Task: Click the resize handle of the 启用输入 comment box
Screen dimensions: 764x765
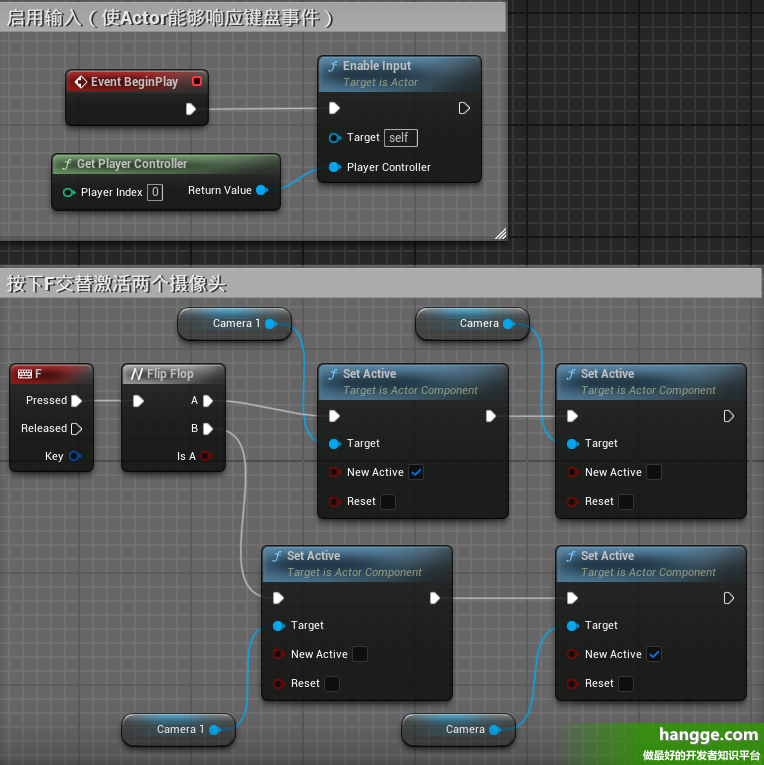Action: pyautogui.click(x=500, y=233)
